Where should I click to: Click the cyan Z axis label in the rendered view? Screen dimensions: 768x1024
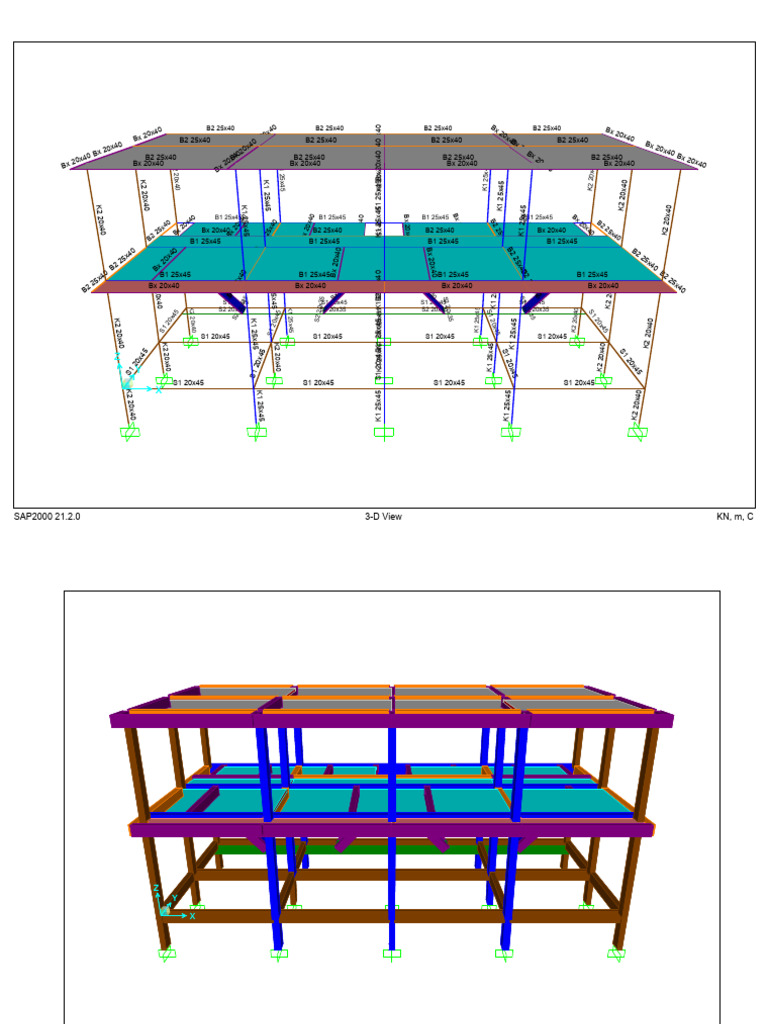[x=157, y=889]
